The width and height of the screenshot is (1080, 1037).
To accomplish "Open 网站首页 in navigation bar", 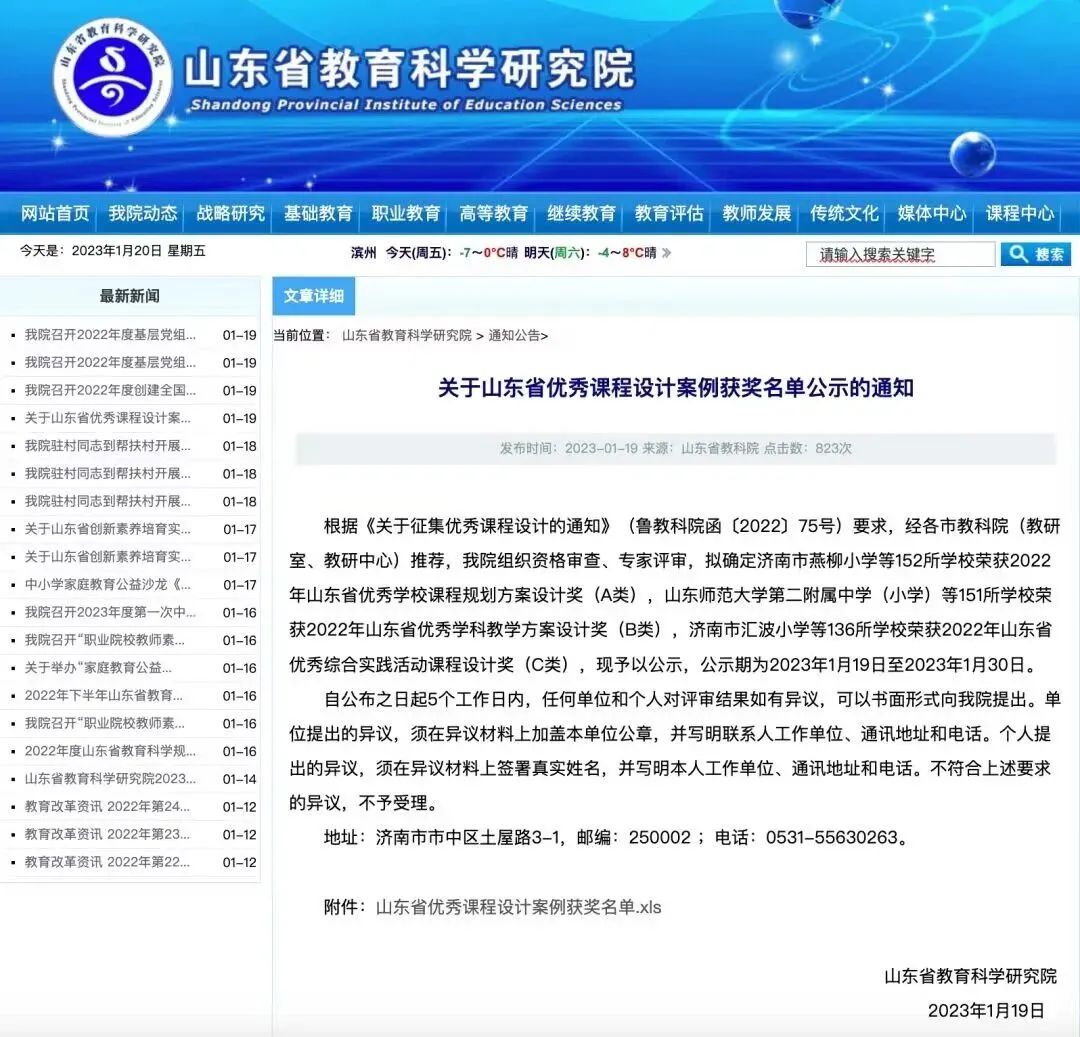I will click(x=55, y=213).
